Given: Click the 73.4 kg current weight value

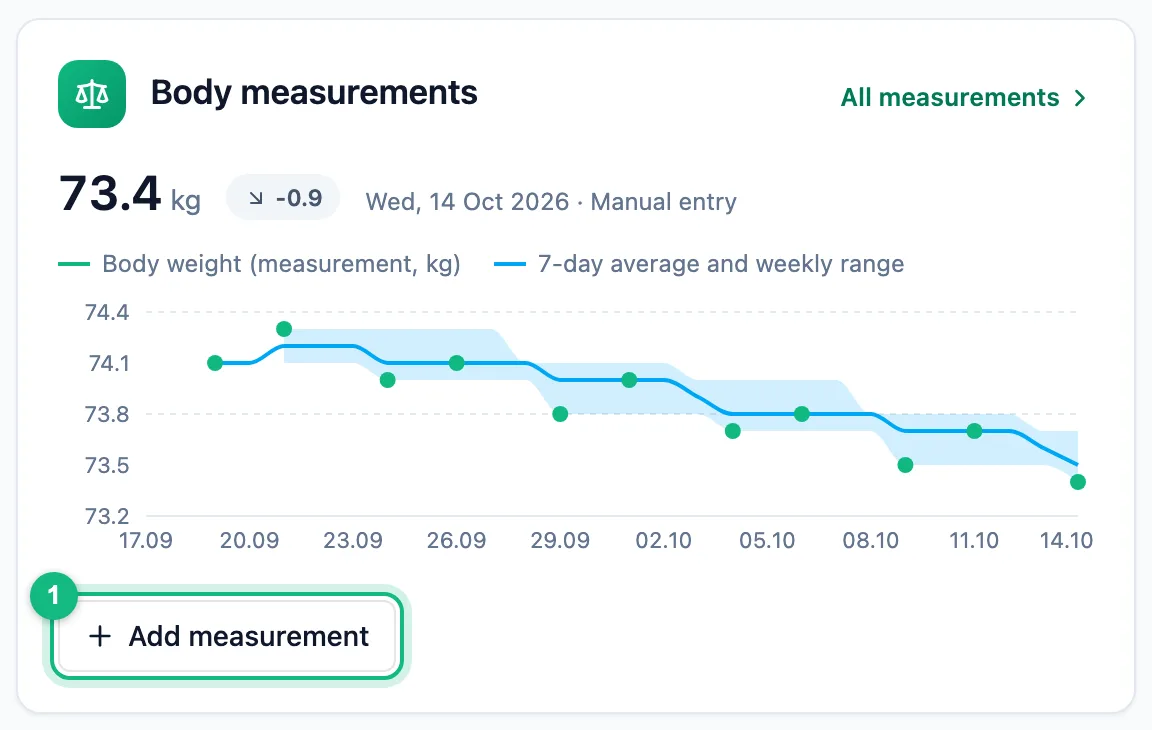Looking at the screenshot, I should [x=129, y=194].
